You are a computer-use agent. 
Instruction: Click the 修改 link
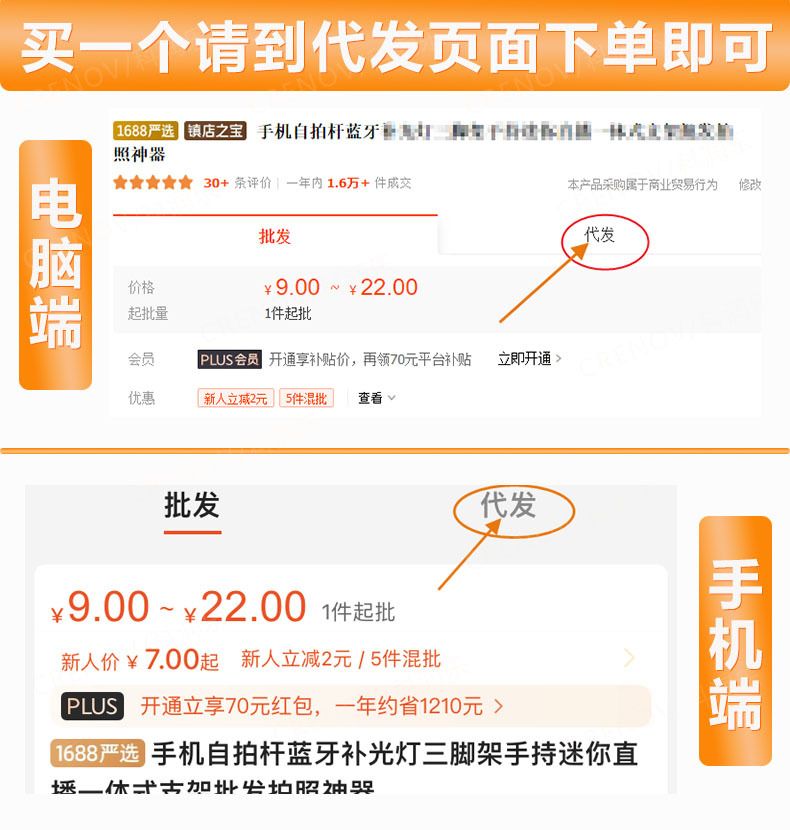pos(750,185)
